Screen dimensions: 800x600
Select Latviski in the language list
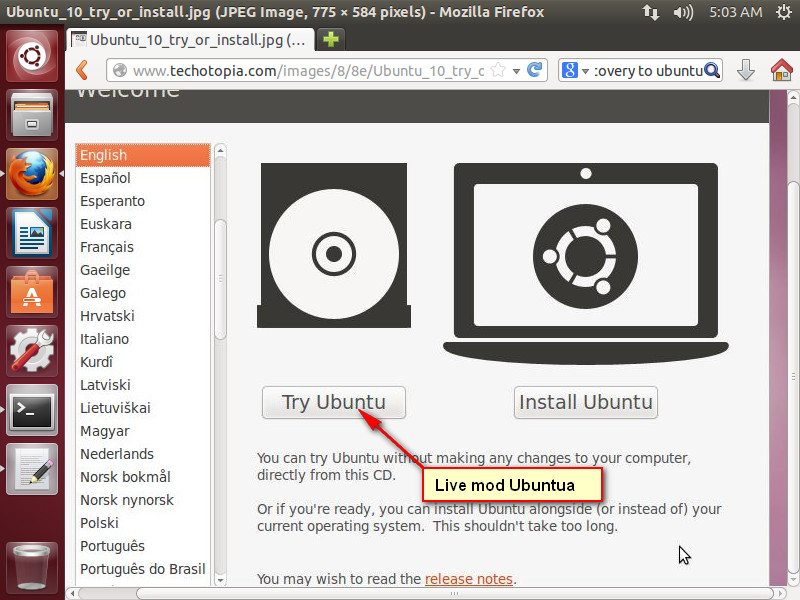[143, 385]
